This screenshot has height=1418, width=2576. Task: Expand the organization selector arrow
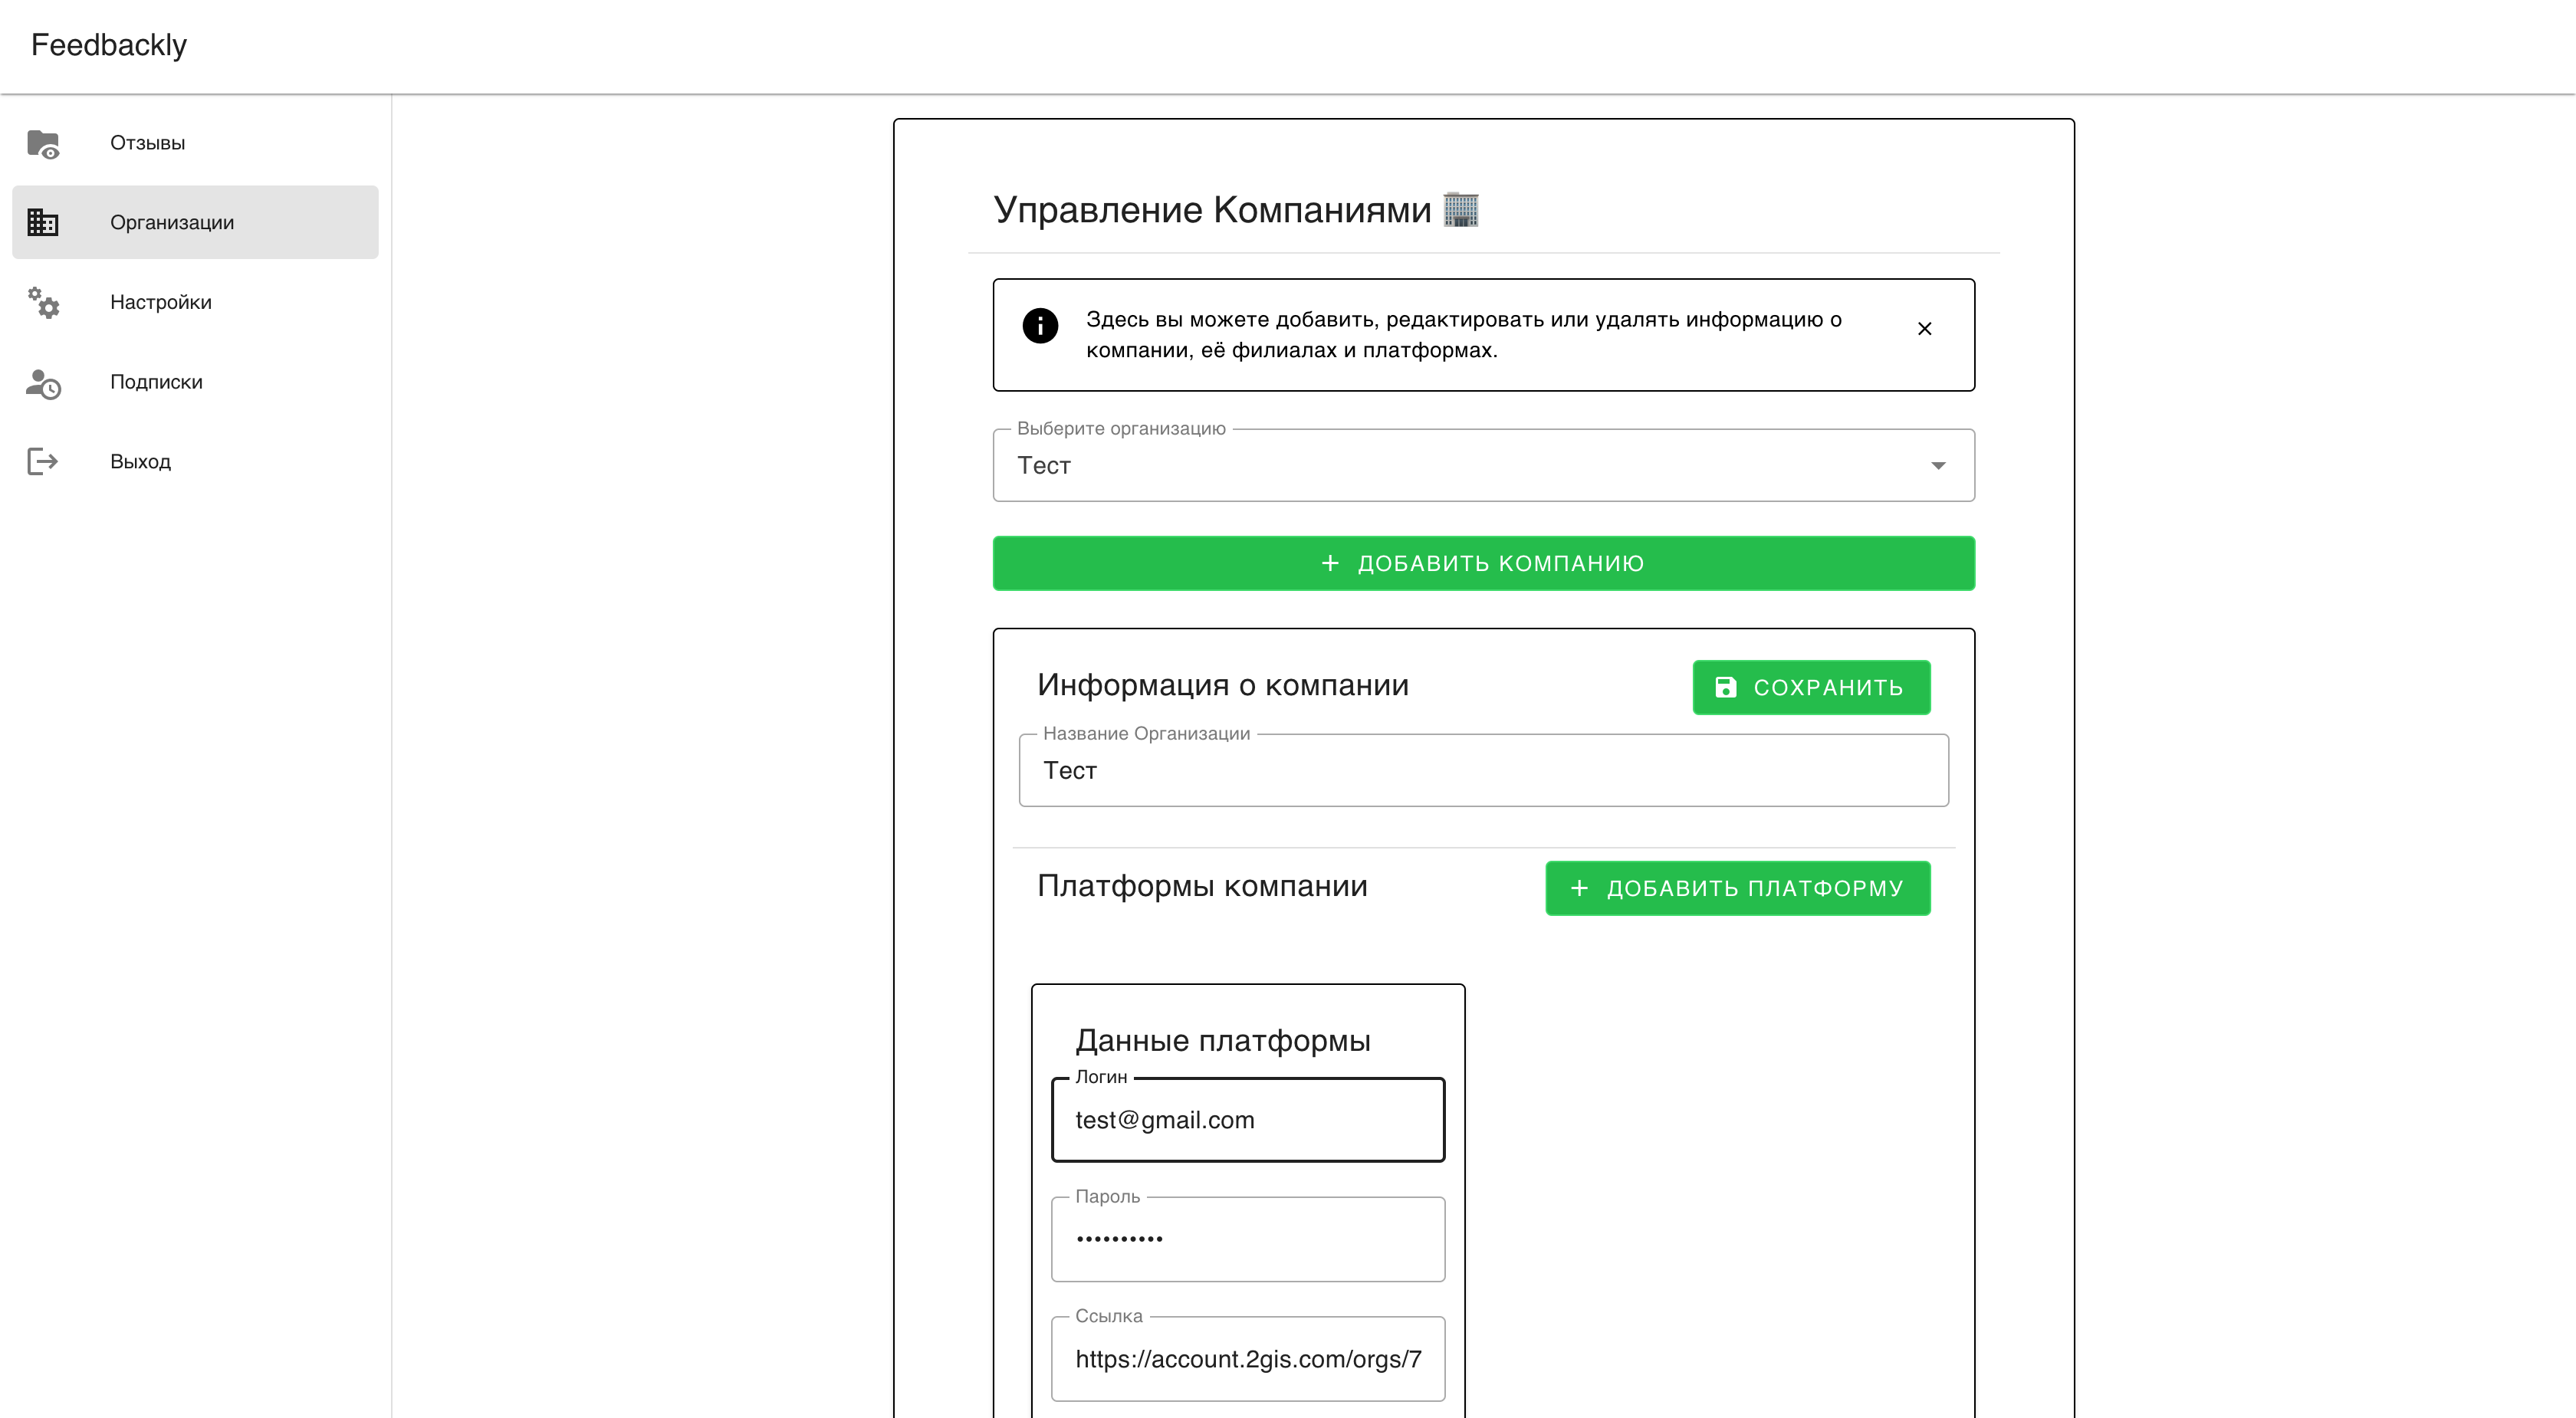pyautogui.click(x=1939, y=465)
